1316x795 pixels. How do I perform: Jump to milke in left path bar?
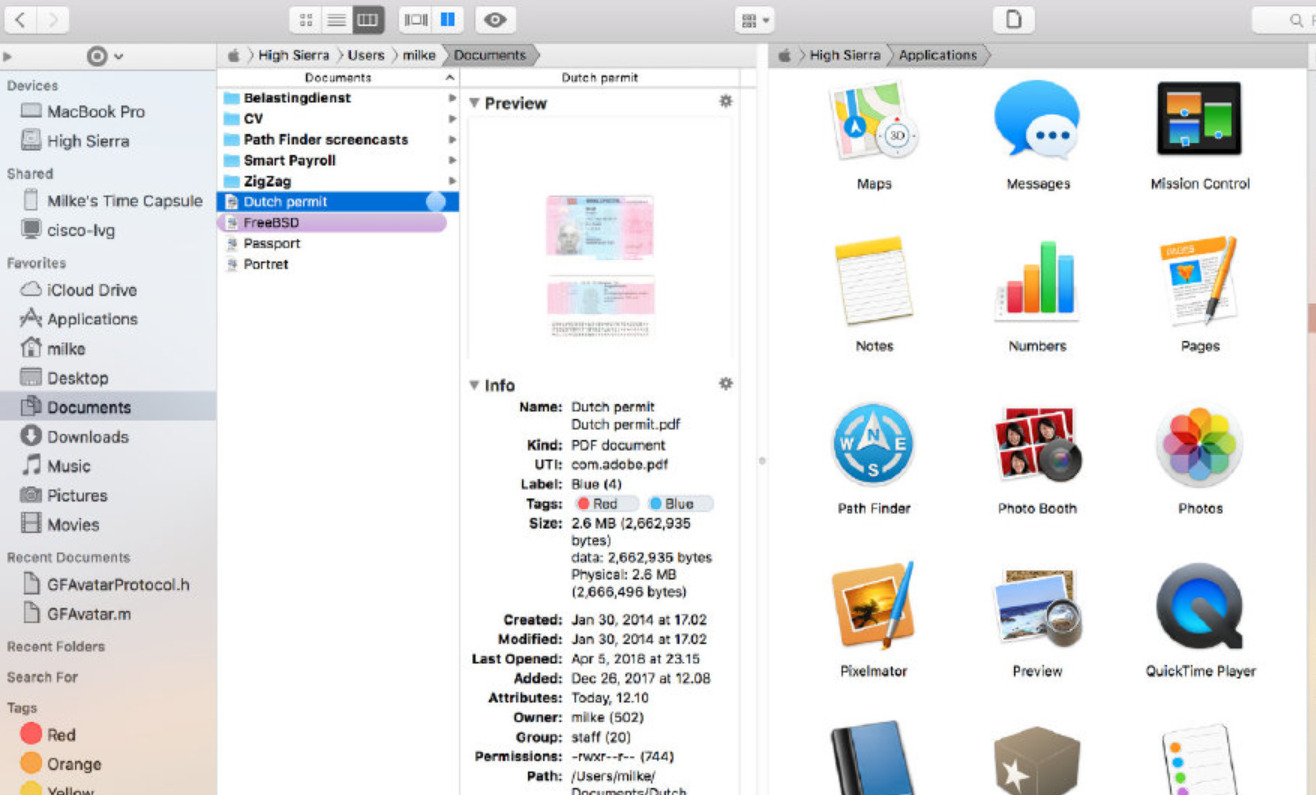419,56
